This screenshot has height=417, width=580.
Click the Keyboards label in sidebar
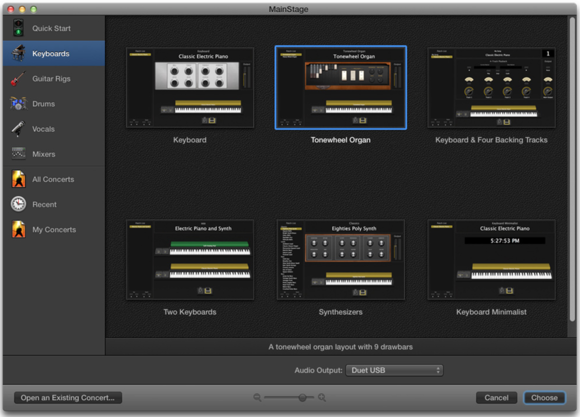pos(51,54)
